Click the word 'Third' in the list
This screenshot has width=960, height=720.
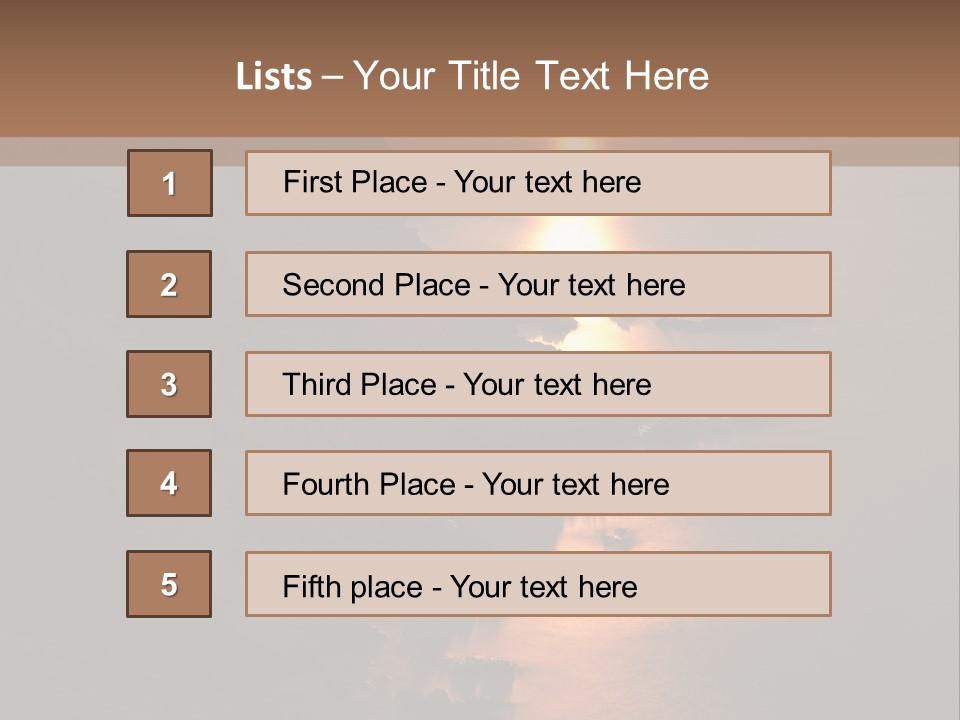(x=314, y=385)
